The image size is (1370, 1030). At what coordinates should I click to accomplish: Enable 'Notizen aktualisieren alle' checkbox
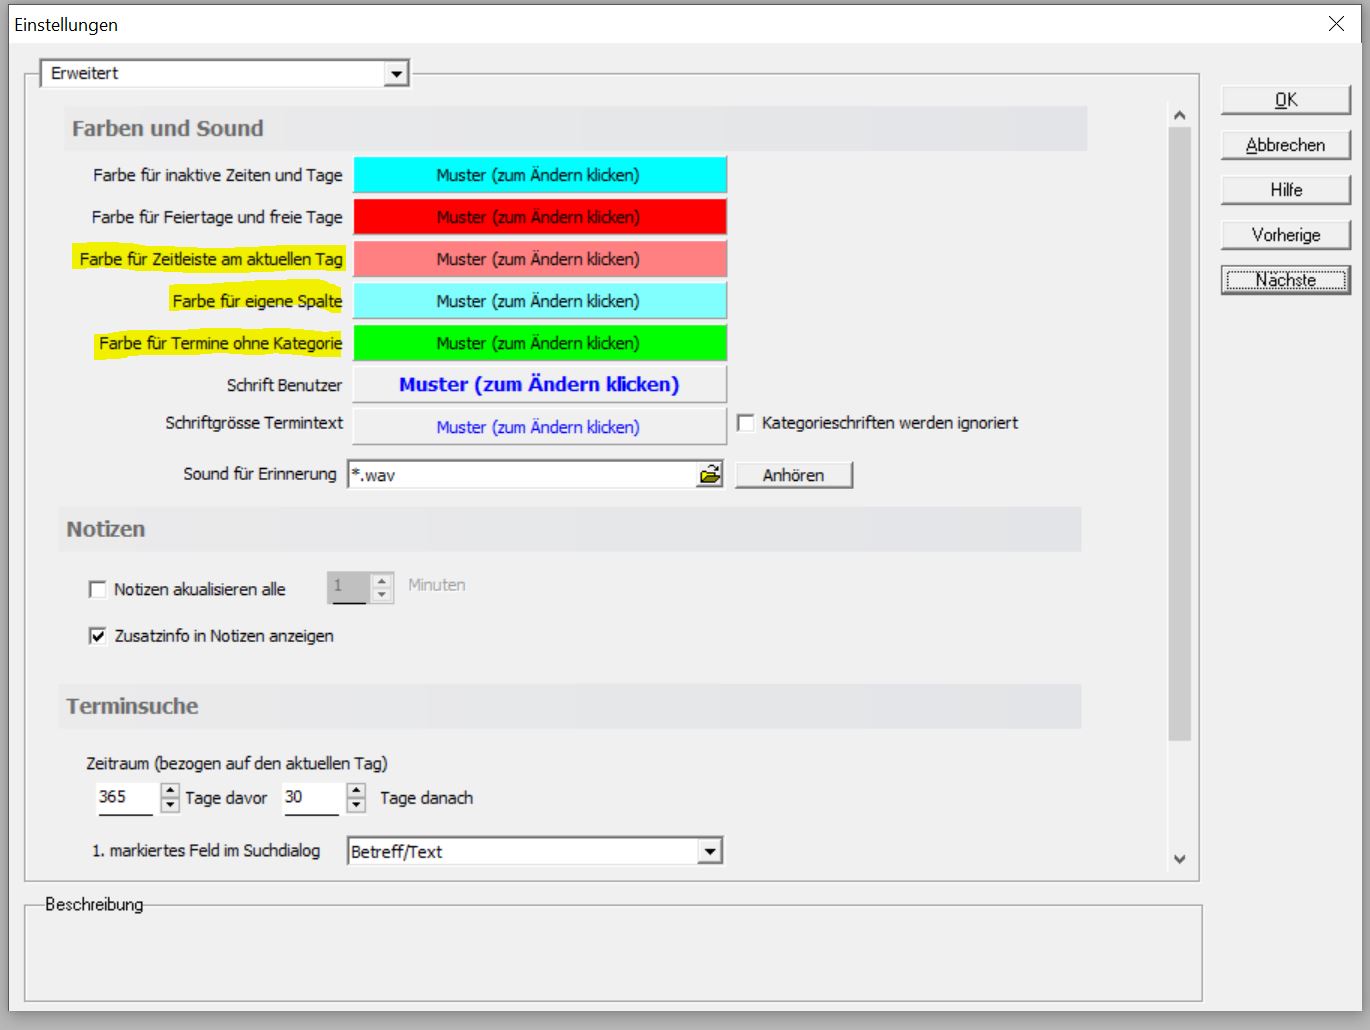tap(98, 590)
